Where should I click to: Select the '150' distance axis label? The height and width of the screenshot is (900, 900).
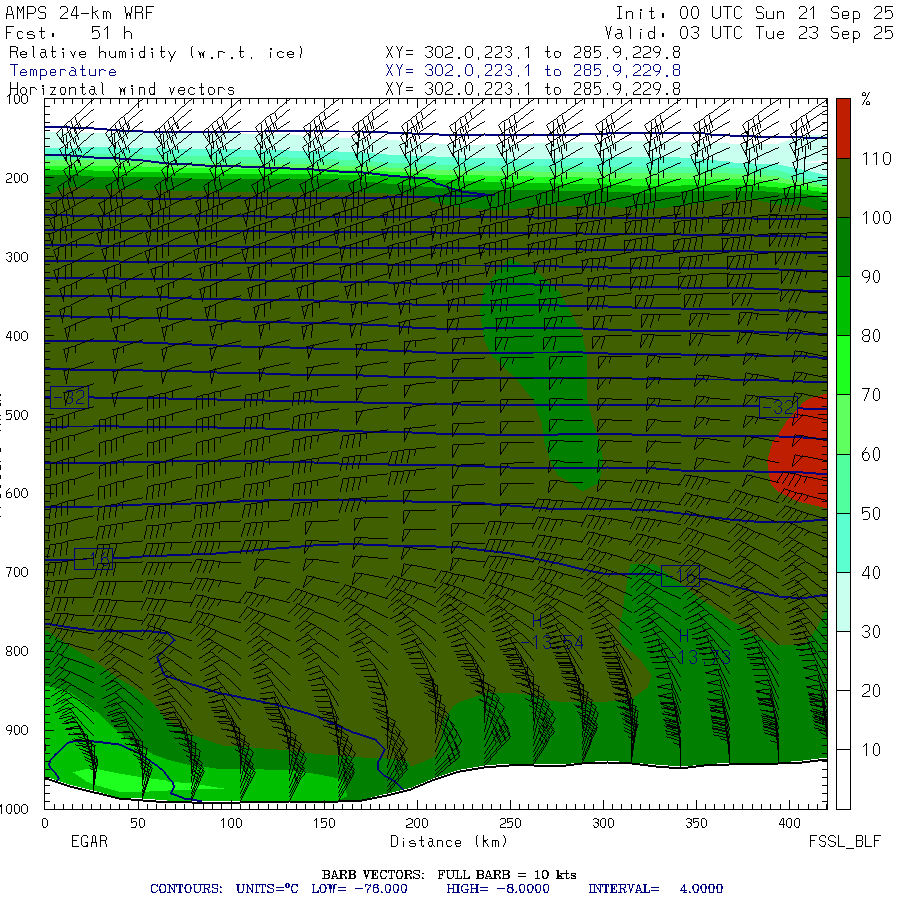(324, 823)
